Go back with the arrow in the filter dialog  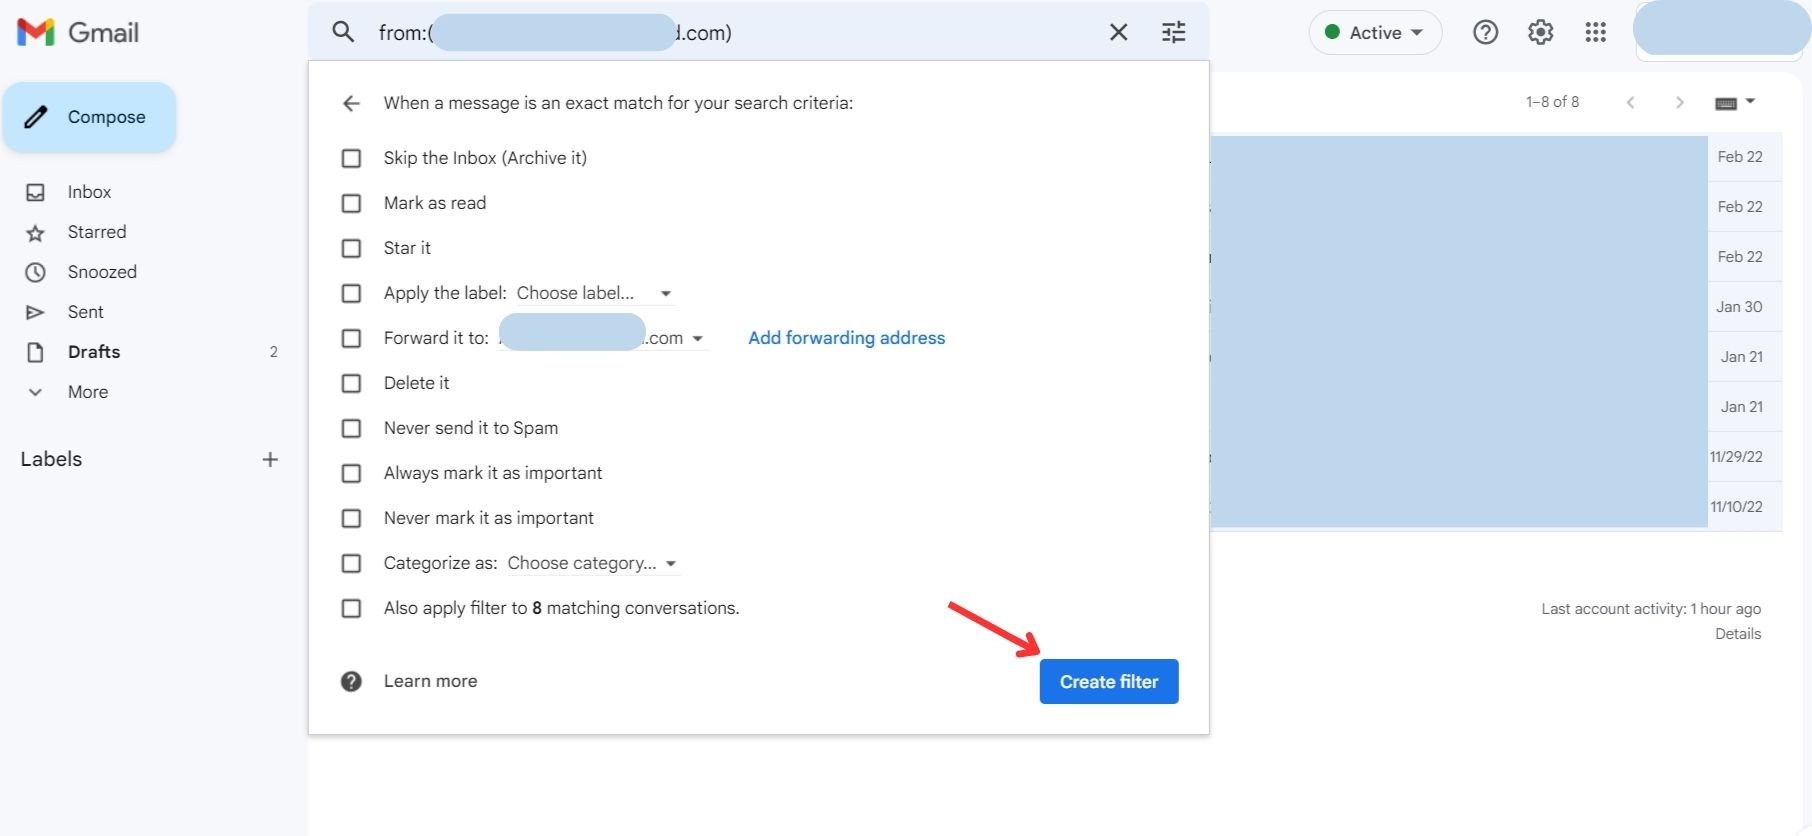(351, 103)
